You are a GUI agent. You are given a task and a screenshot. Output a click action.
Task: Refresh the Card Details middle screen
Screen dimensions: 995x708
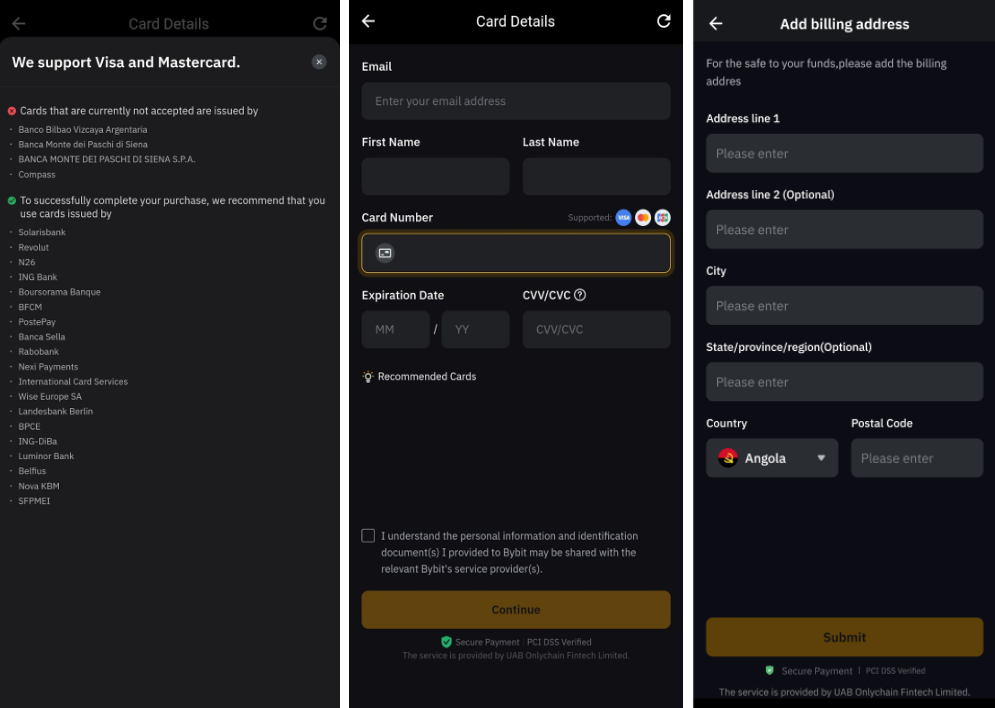[663, 21]
